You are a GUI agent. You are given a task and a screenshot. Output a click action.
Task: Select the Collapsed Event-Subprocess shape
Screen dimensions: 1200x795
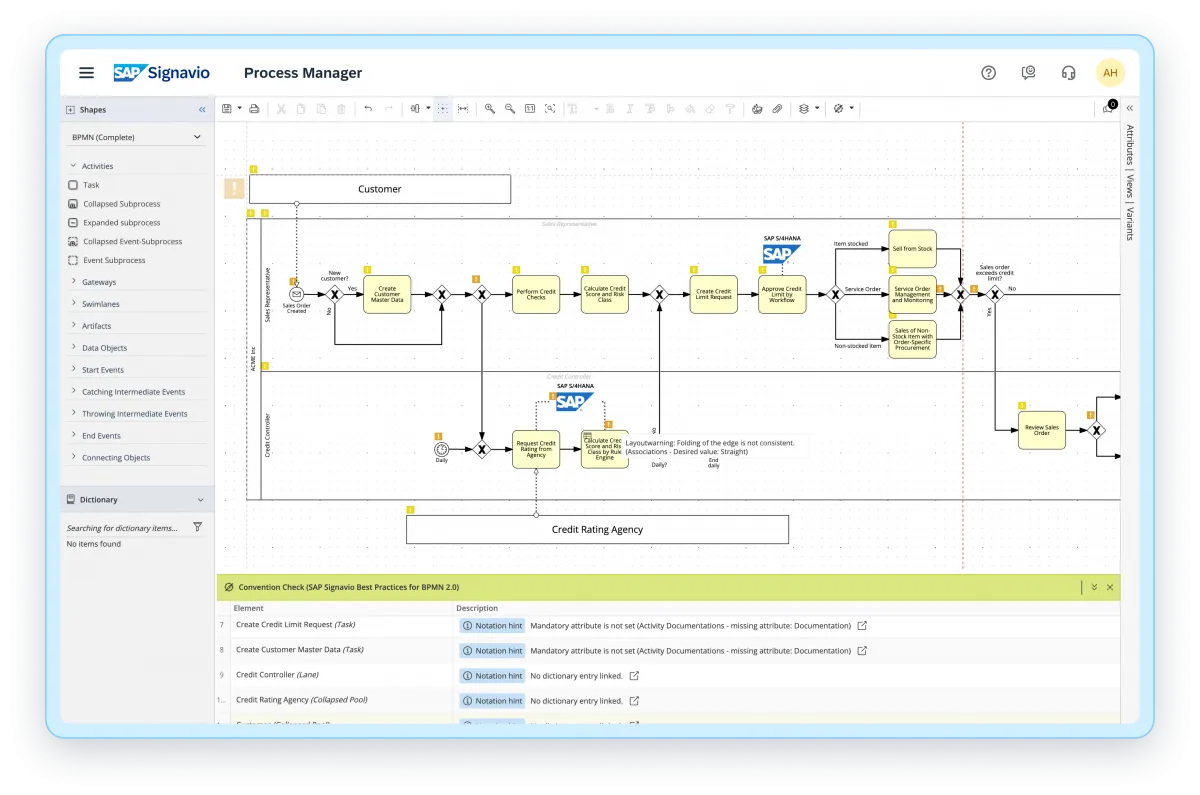tap(124, 242)
